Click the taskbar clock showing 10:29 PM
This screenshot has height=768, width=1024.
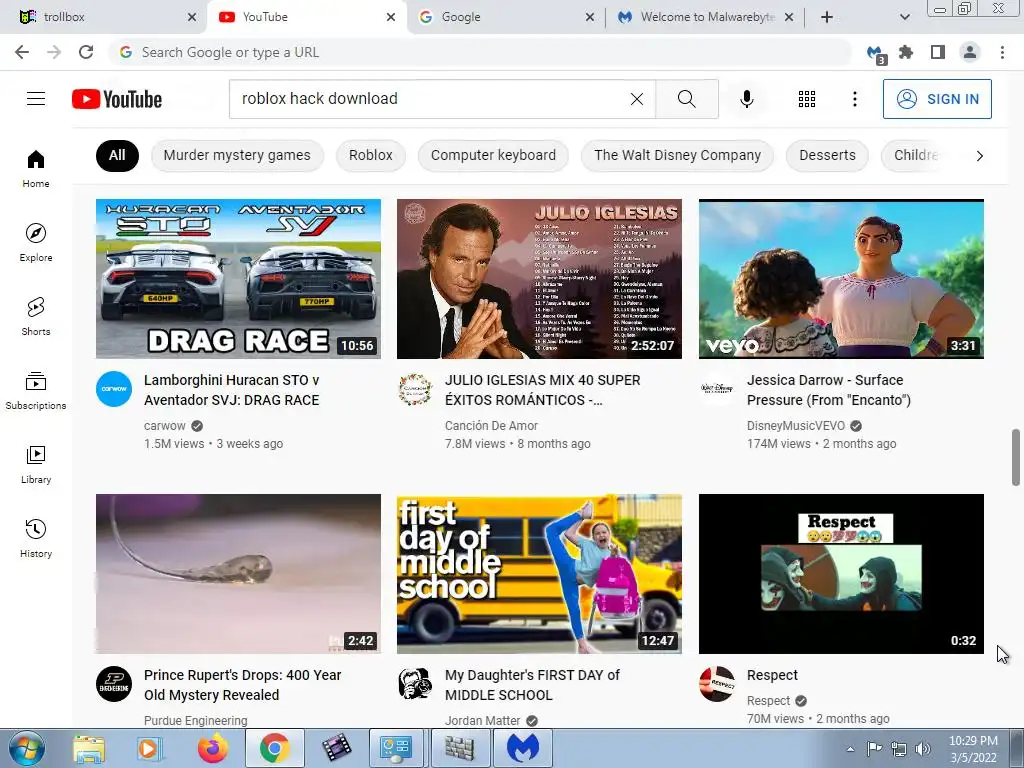point(973,749)
